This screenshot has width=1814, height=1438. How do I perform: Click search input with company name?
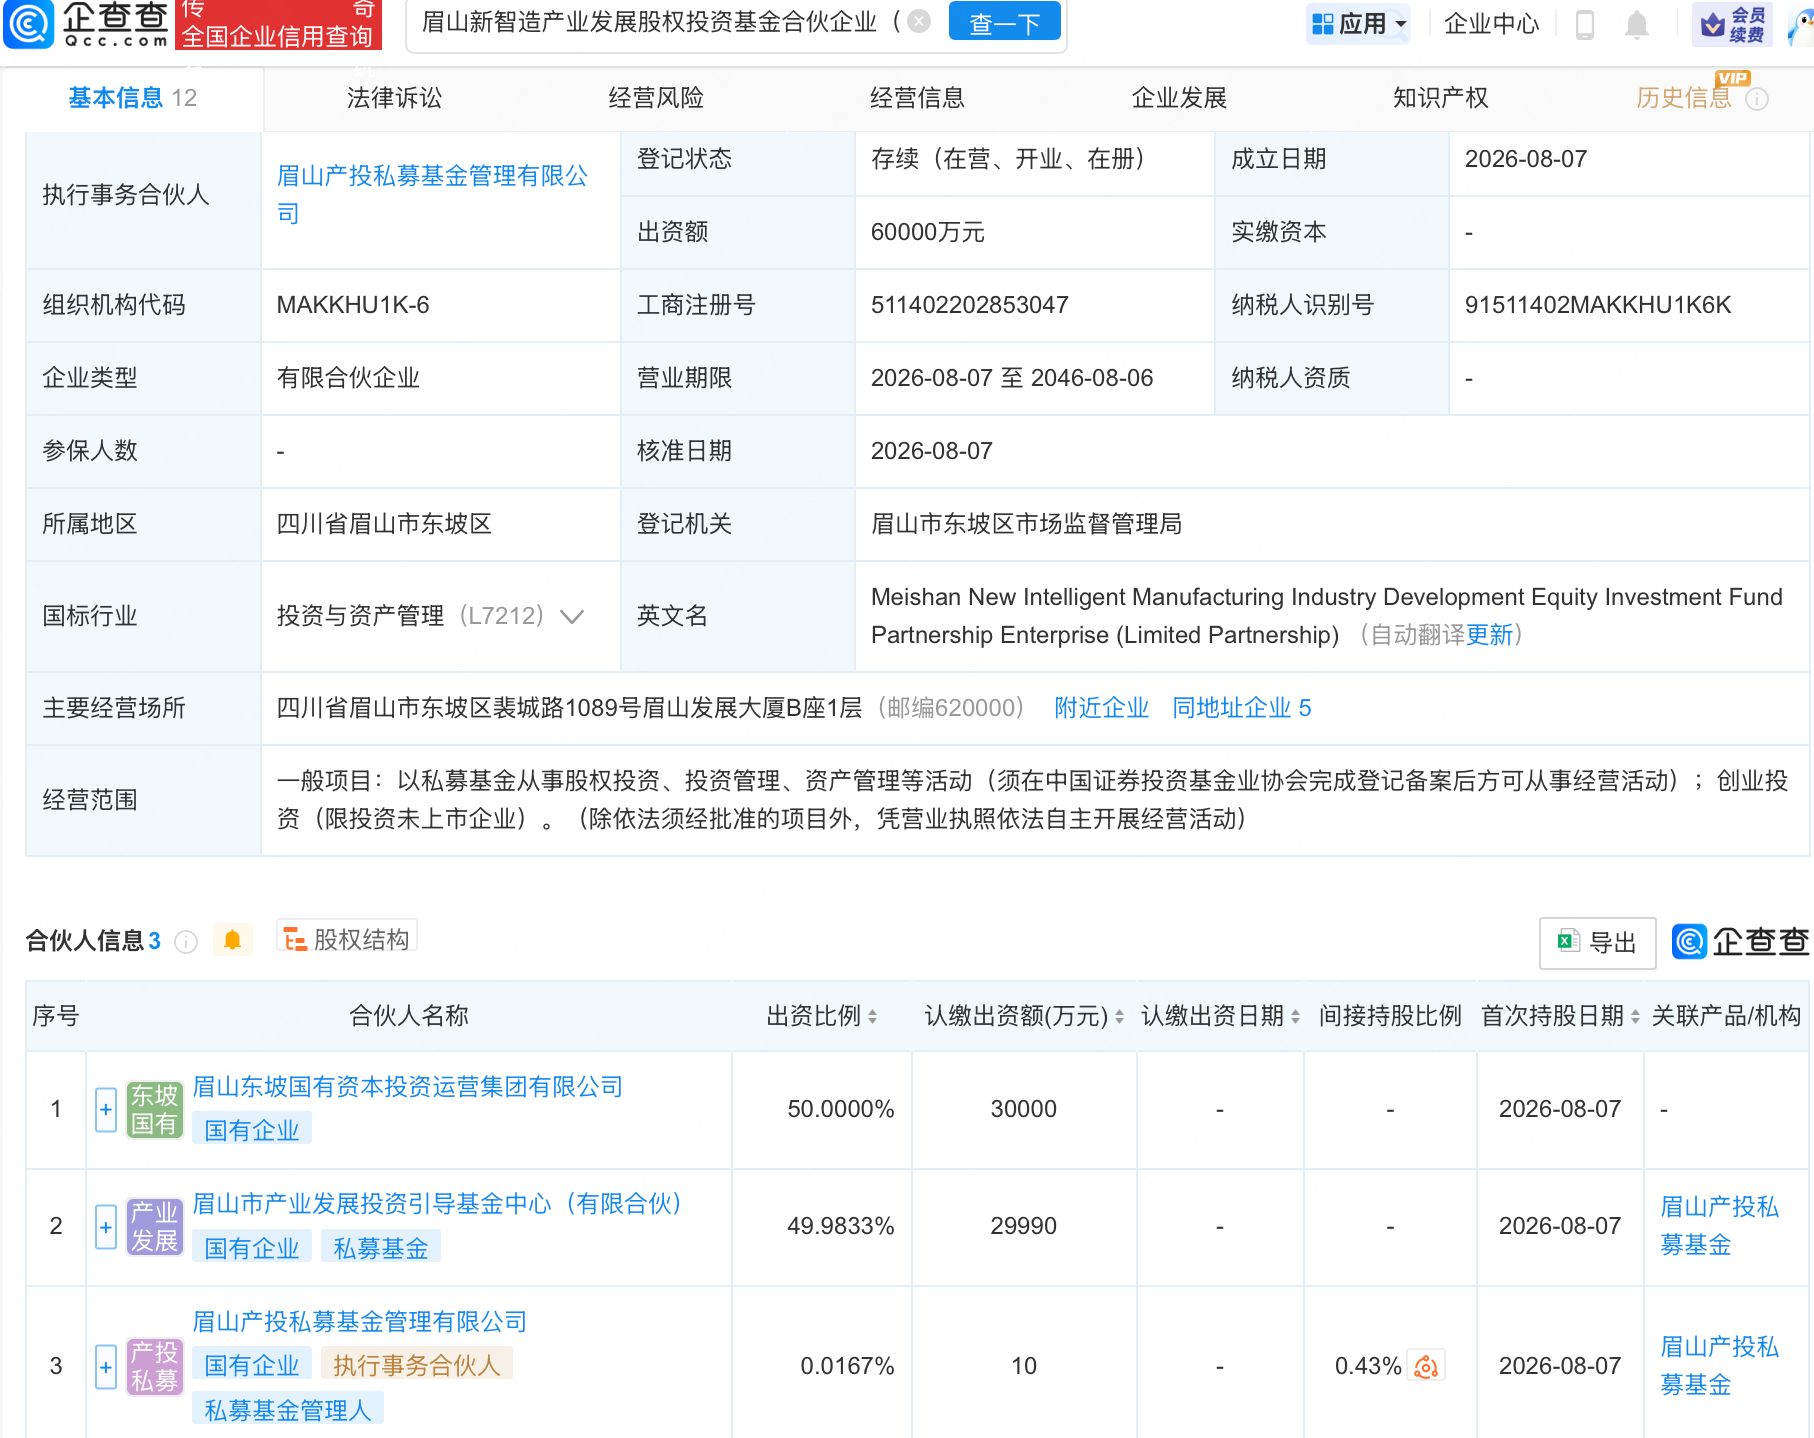[x=660, y=22]
